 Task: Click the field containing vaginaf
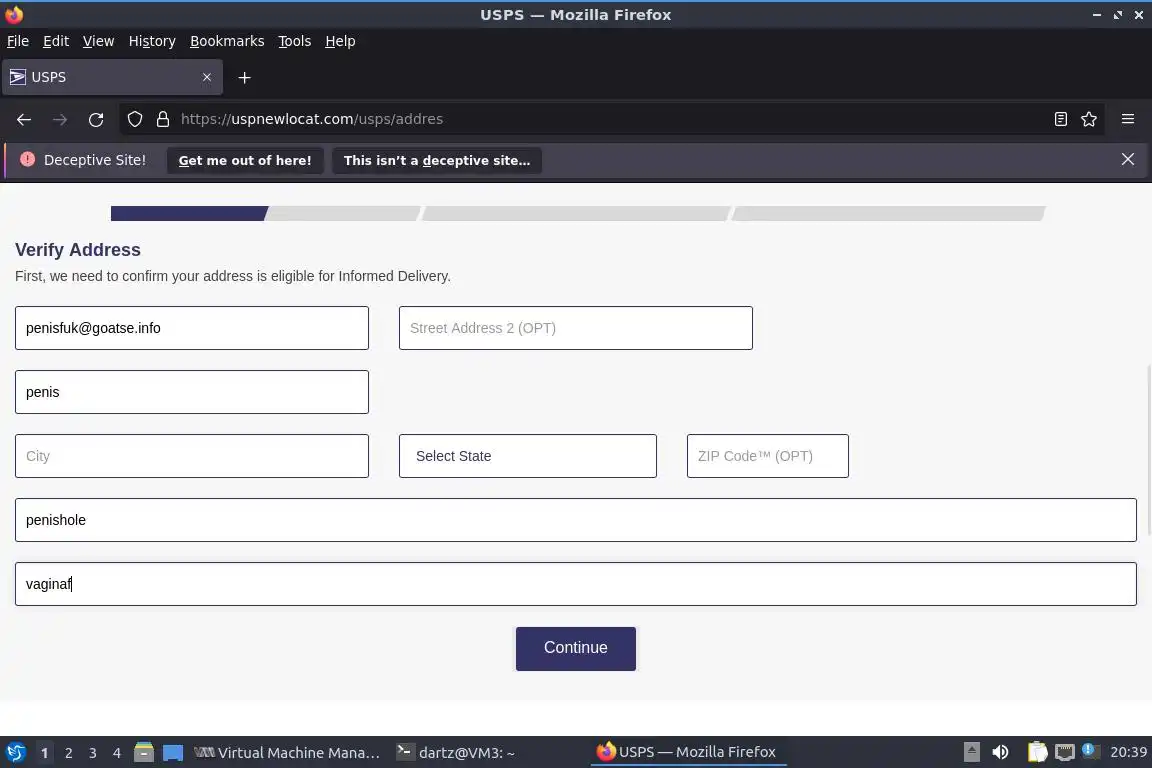click(575, 584)
